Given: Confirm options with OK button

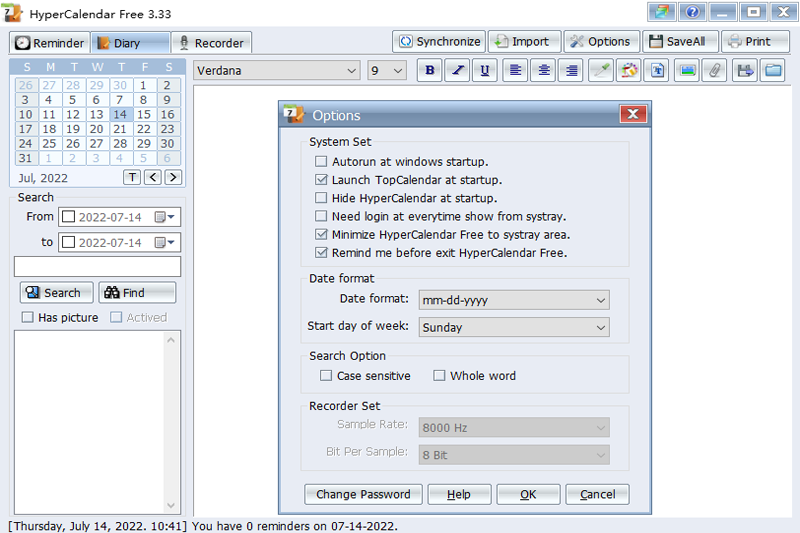Looking at the screenshot, I should [528, 494].
